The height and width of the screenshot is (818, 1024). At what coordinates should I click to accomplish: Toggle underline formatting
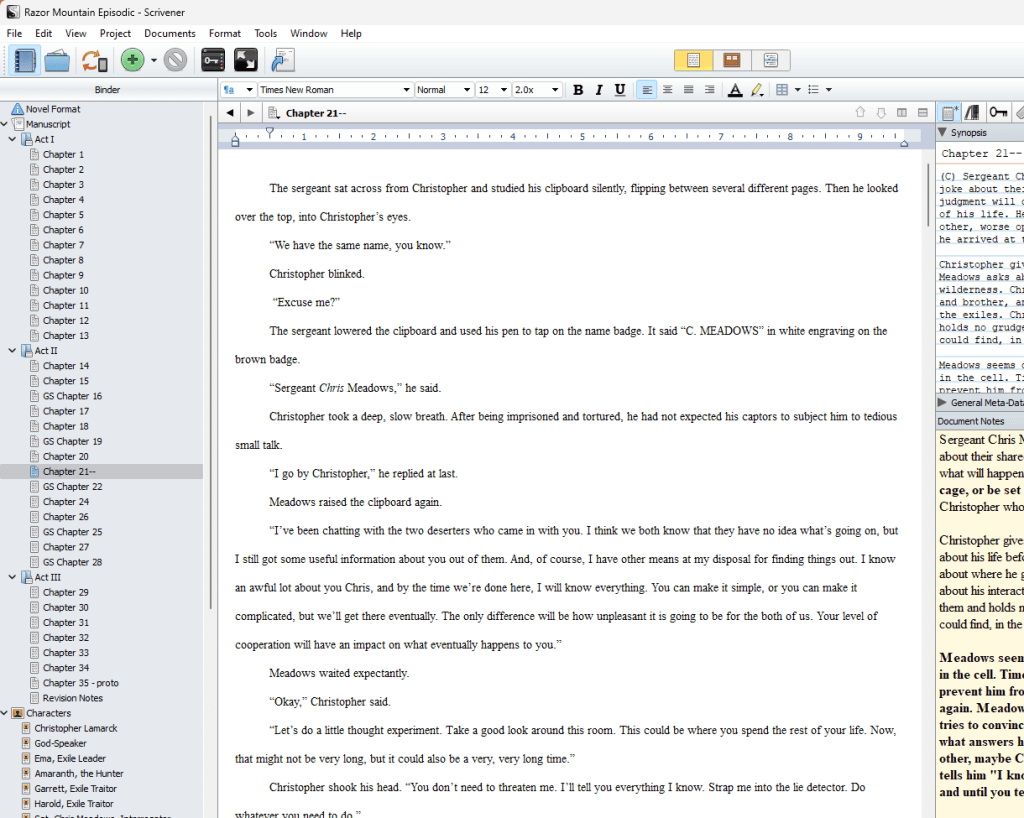coord(620,90)
